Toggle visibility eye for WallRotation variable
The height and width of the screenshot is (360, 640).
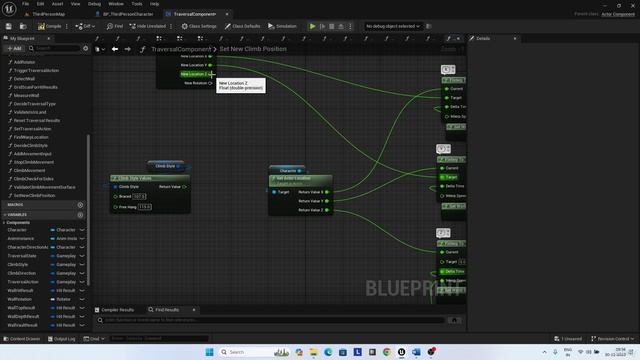82,299
